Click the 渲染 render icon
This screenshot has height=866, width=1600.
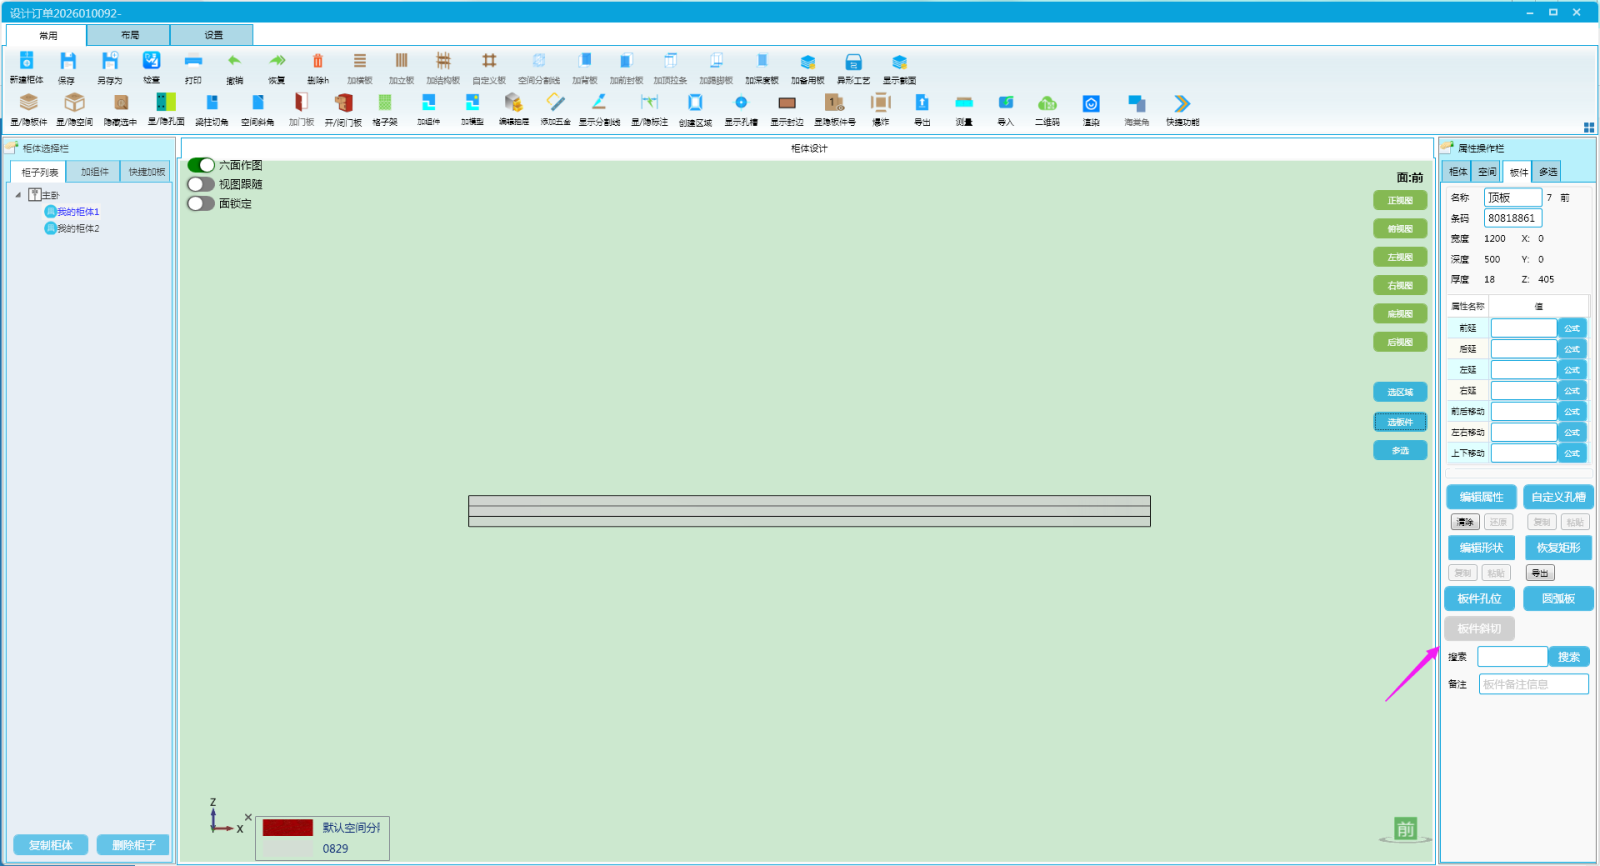click(1091, 103)
